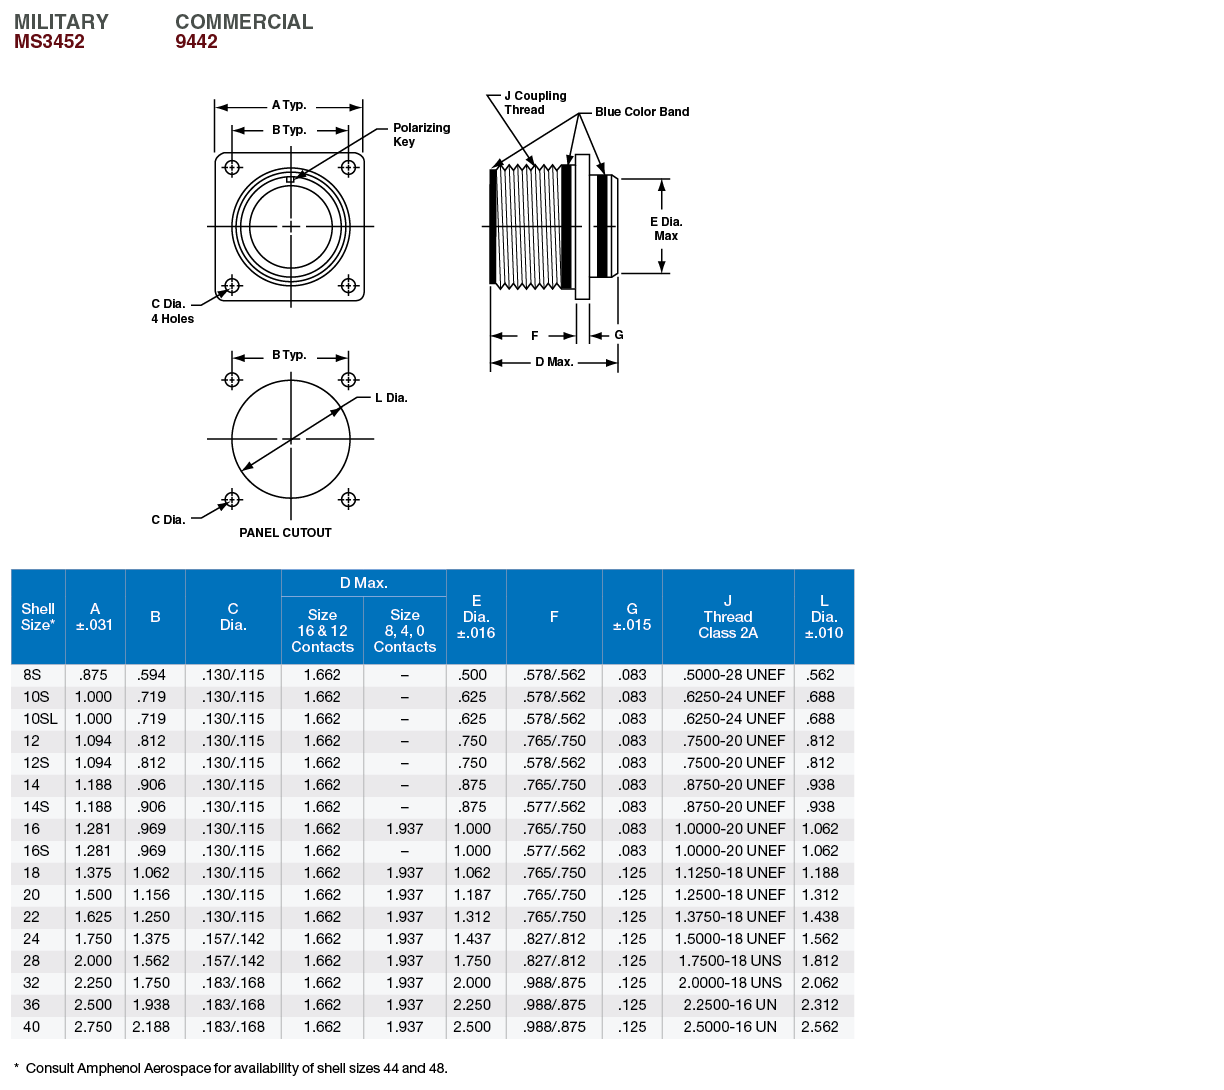Click the E Dia. Max dimension label
Image resolution: width=1224 pixels, height=1090 pixels.
coord(666,228)
